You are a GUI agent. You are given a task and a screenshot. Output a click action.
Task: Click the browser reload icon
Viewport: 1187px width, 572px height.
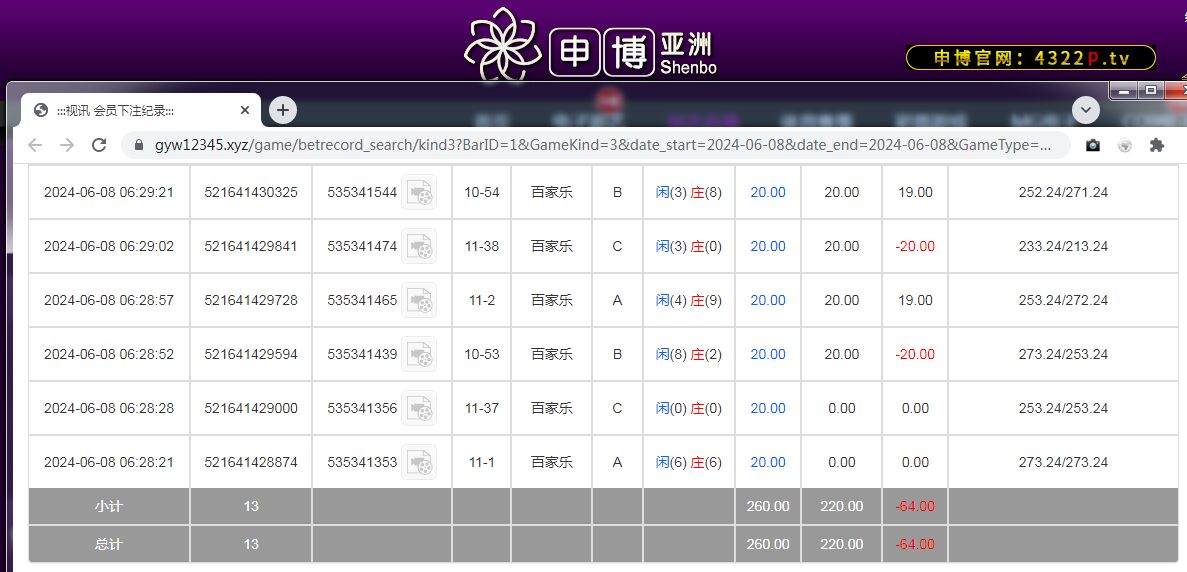coord(99,145)
